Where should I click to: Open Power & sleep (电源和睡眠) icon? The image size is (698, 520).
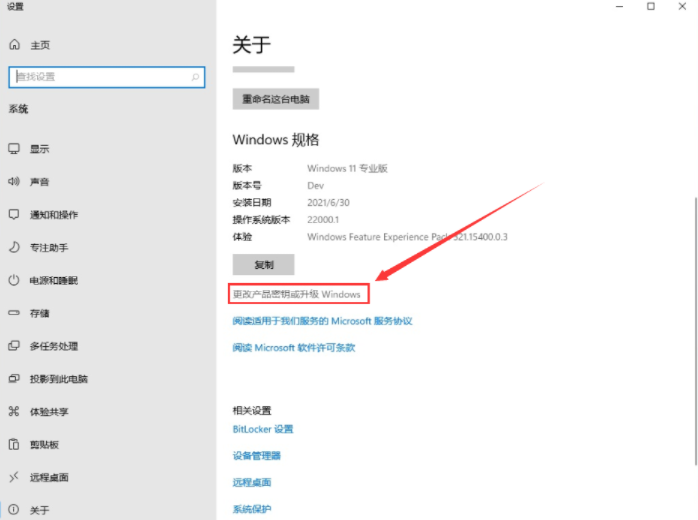click(14, 280)
